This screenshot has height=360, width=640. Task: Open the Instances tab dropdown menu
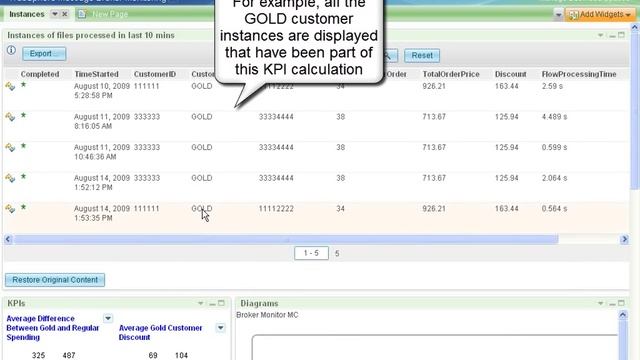pos(55,14)
